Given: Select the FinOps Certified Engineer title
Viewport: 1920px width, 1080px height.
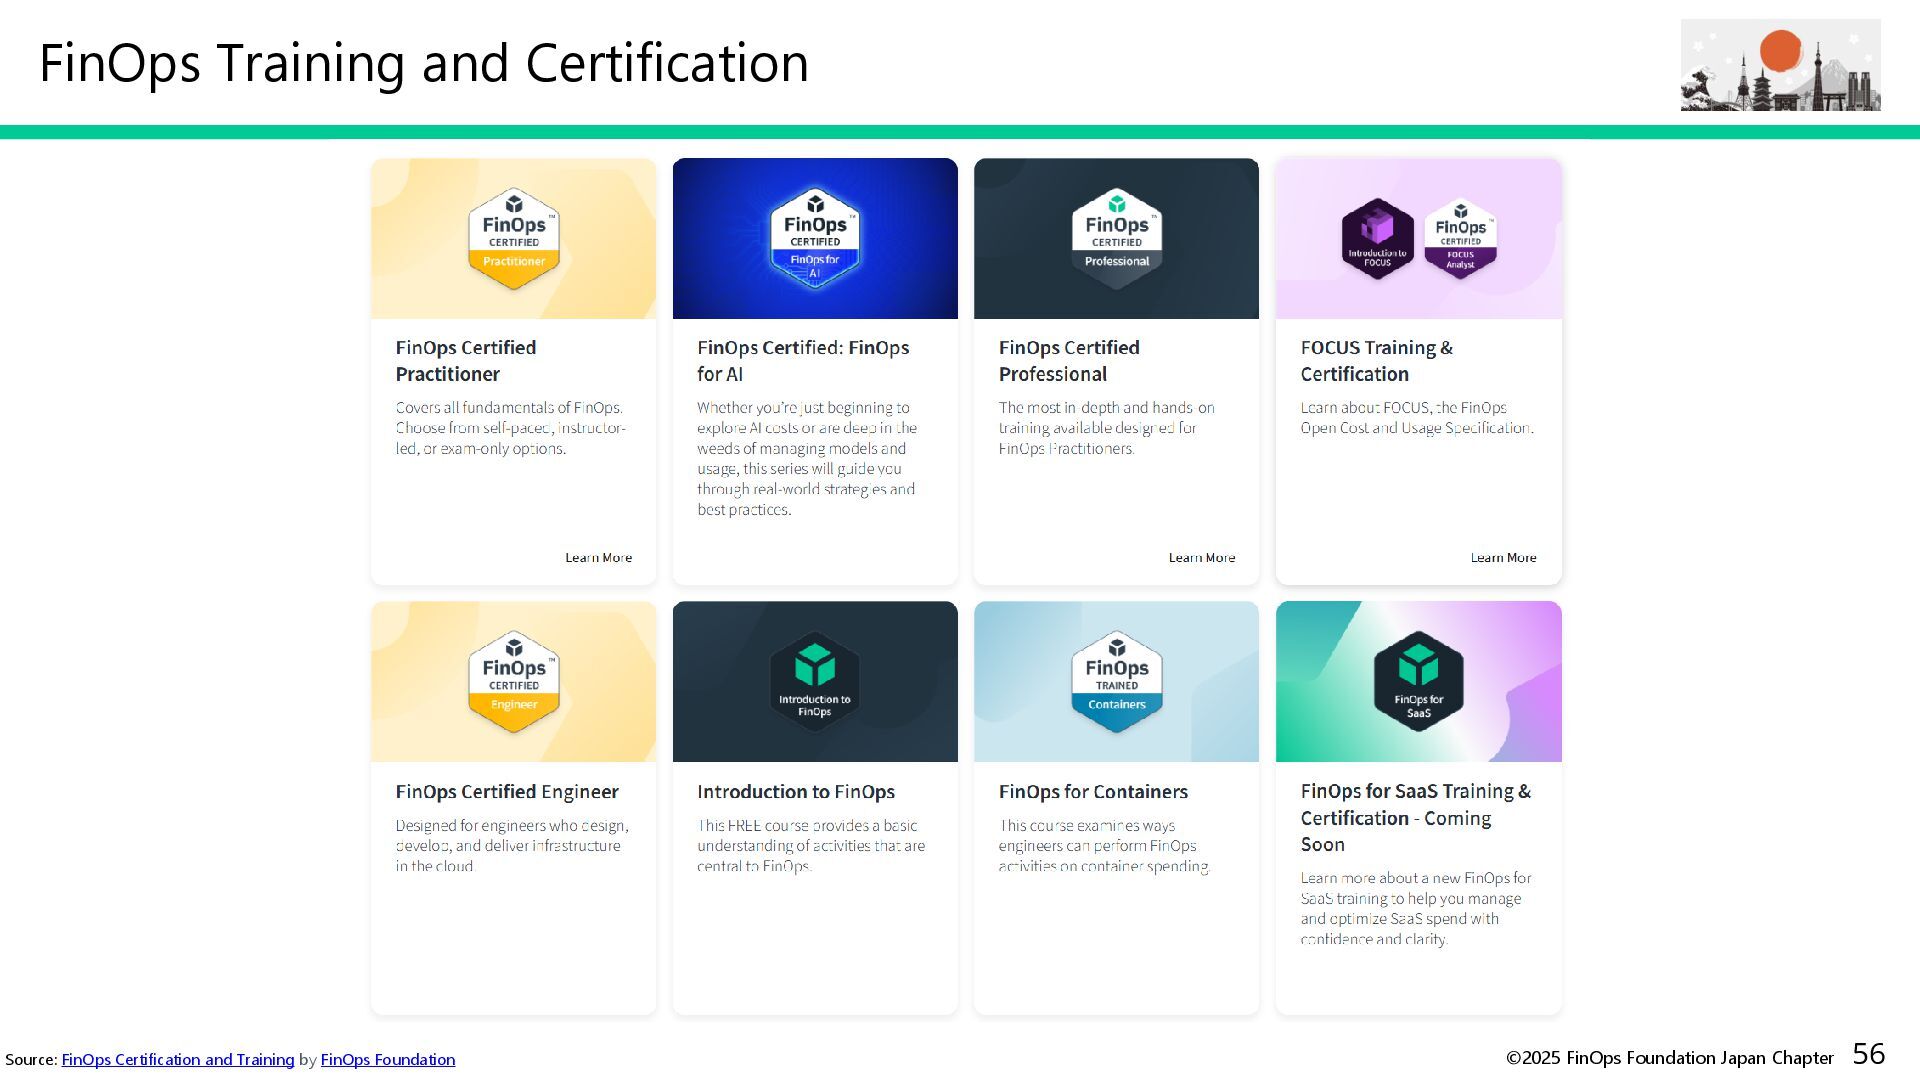Looking at the screenshot, I should pyautogui.click(x=507, y=792).
